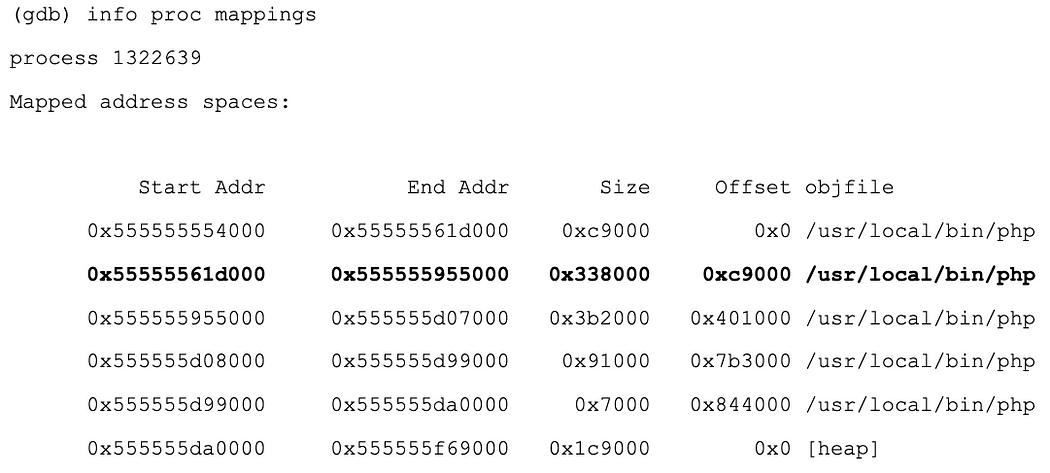This screenshot has height=473, width=1050.
Task: Click the "Size" column header
Action: (x=624, y=188)
